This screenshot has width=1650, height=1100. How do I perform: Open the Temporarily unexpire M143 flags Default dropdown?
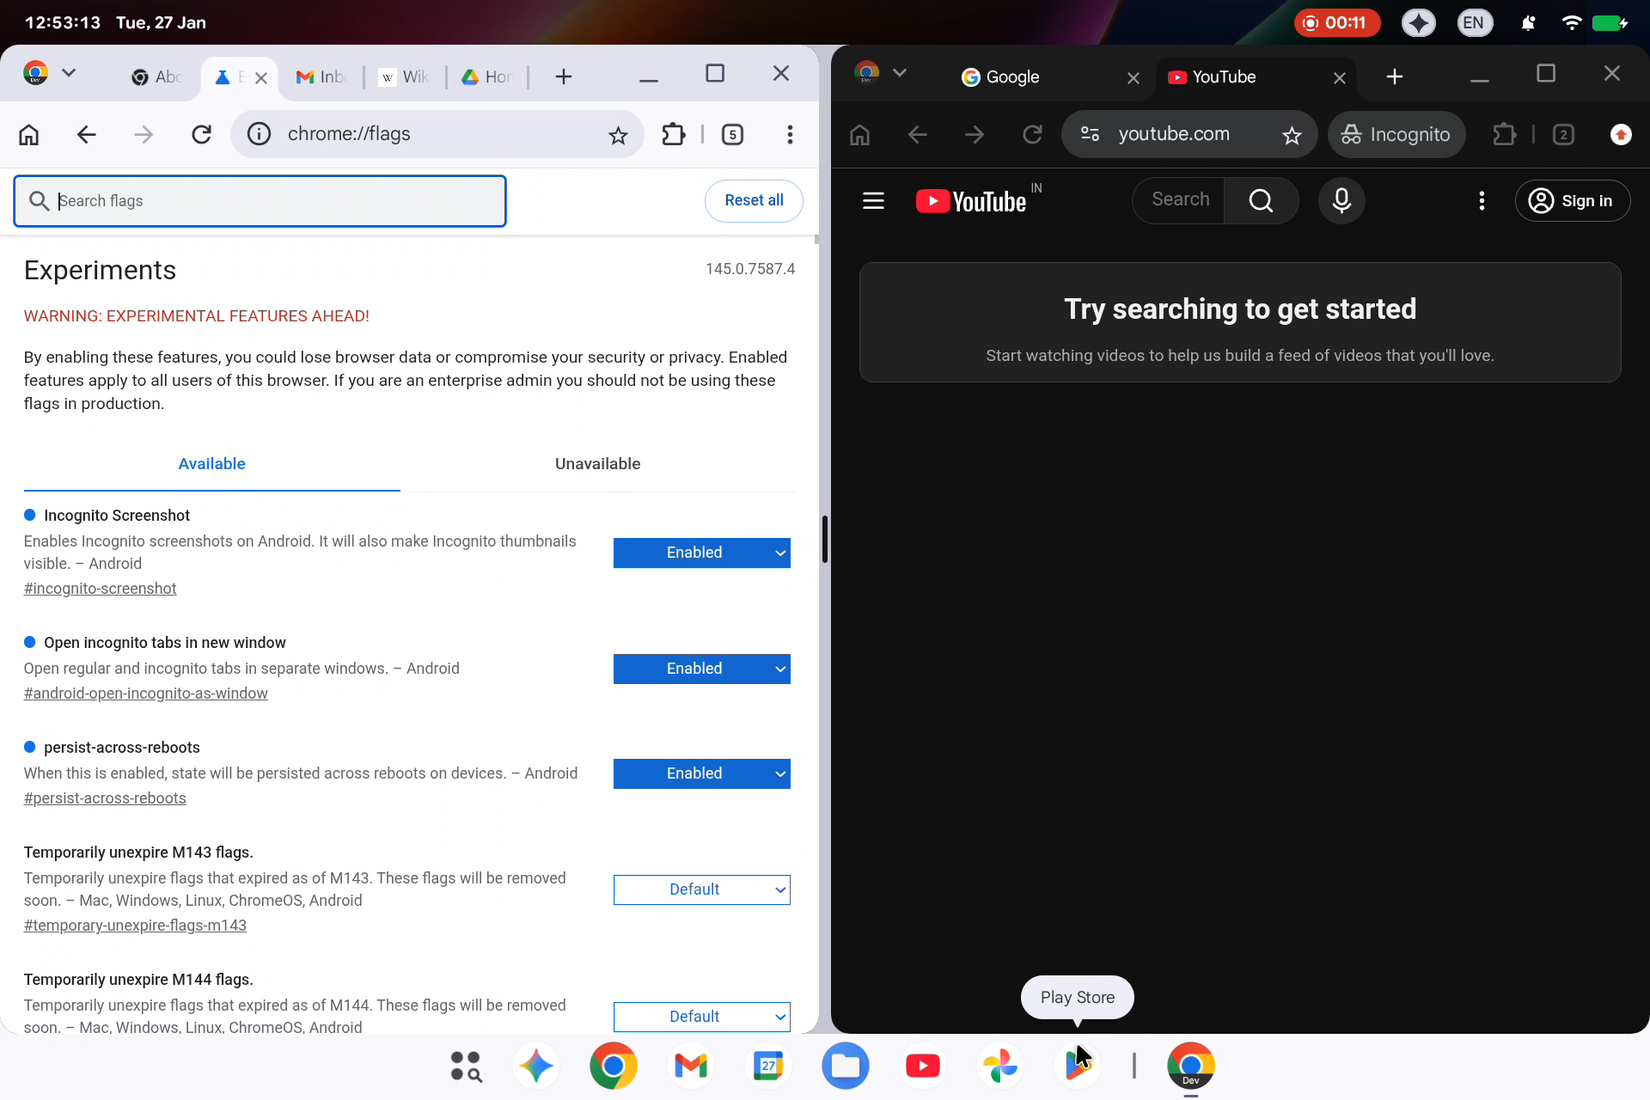click(701, 889)
